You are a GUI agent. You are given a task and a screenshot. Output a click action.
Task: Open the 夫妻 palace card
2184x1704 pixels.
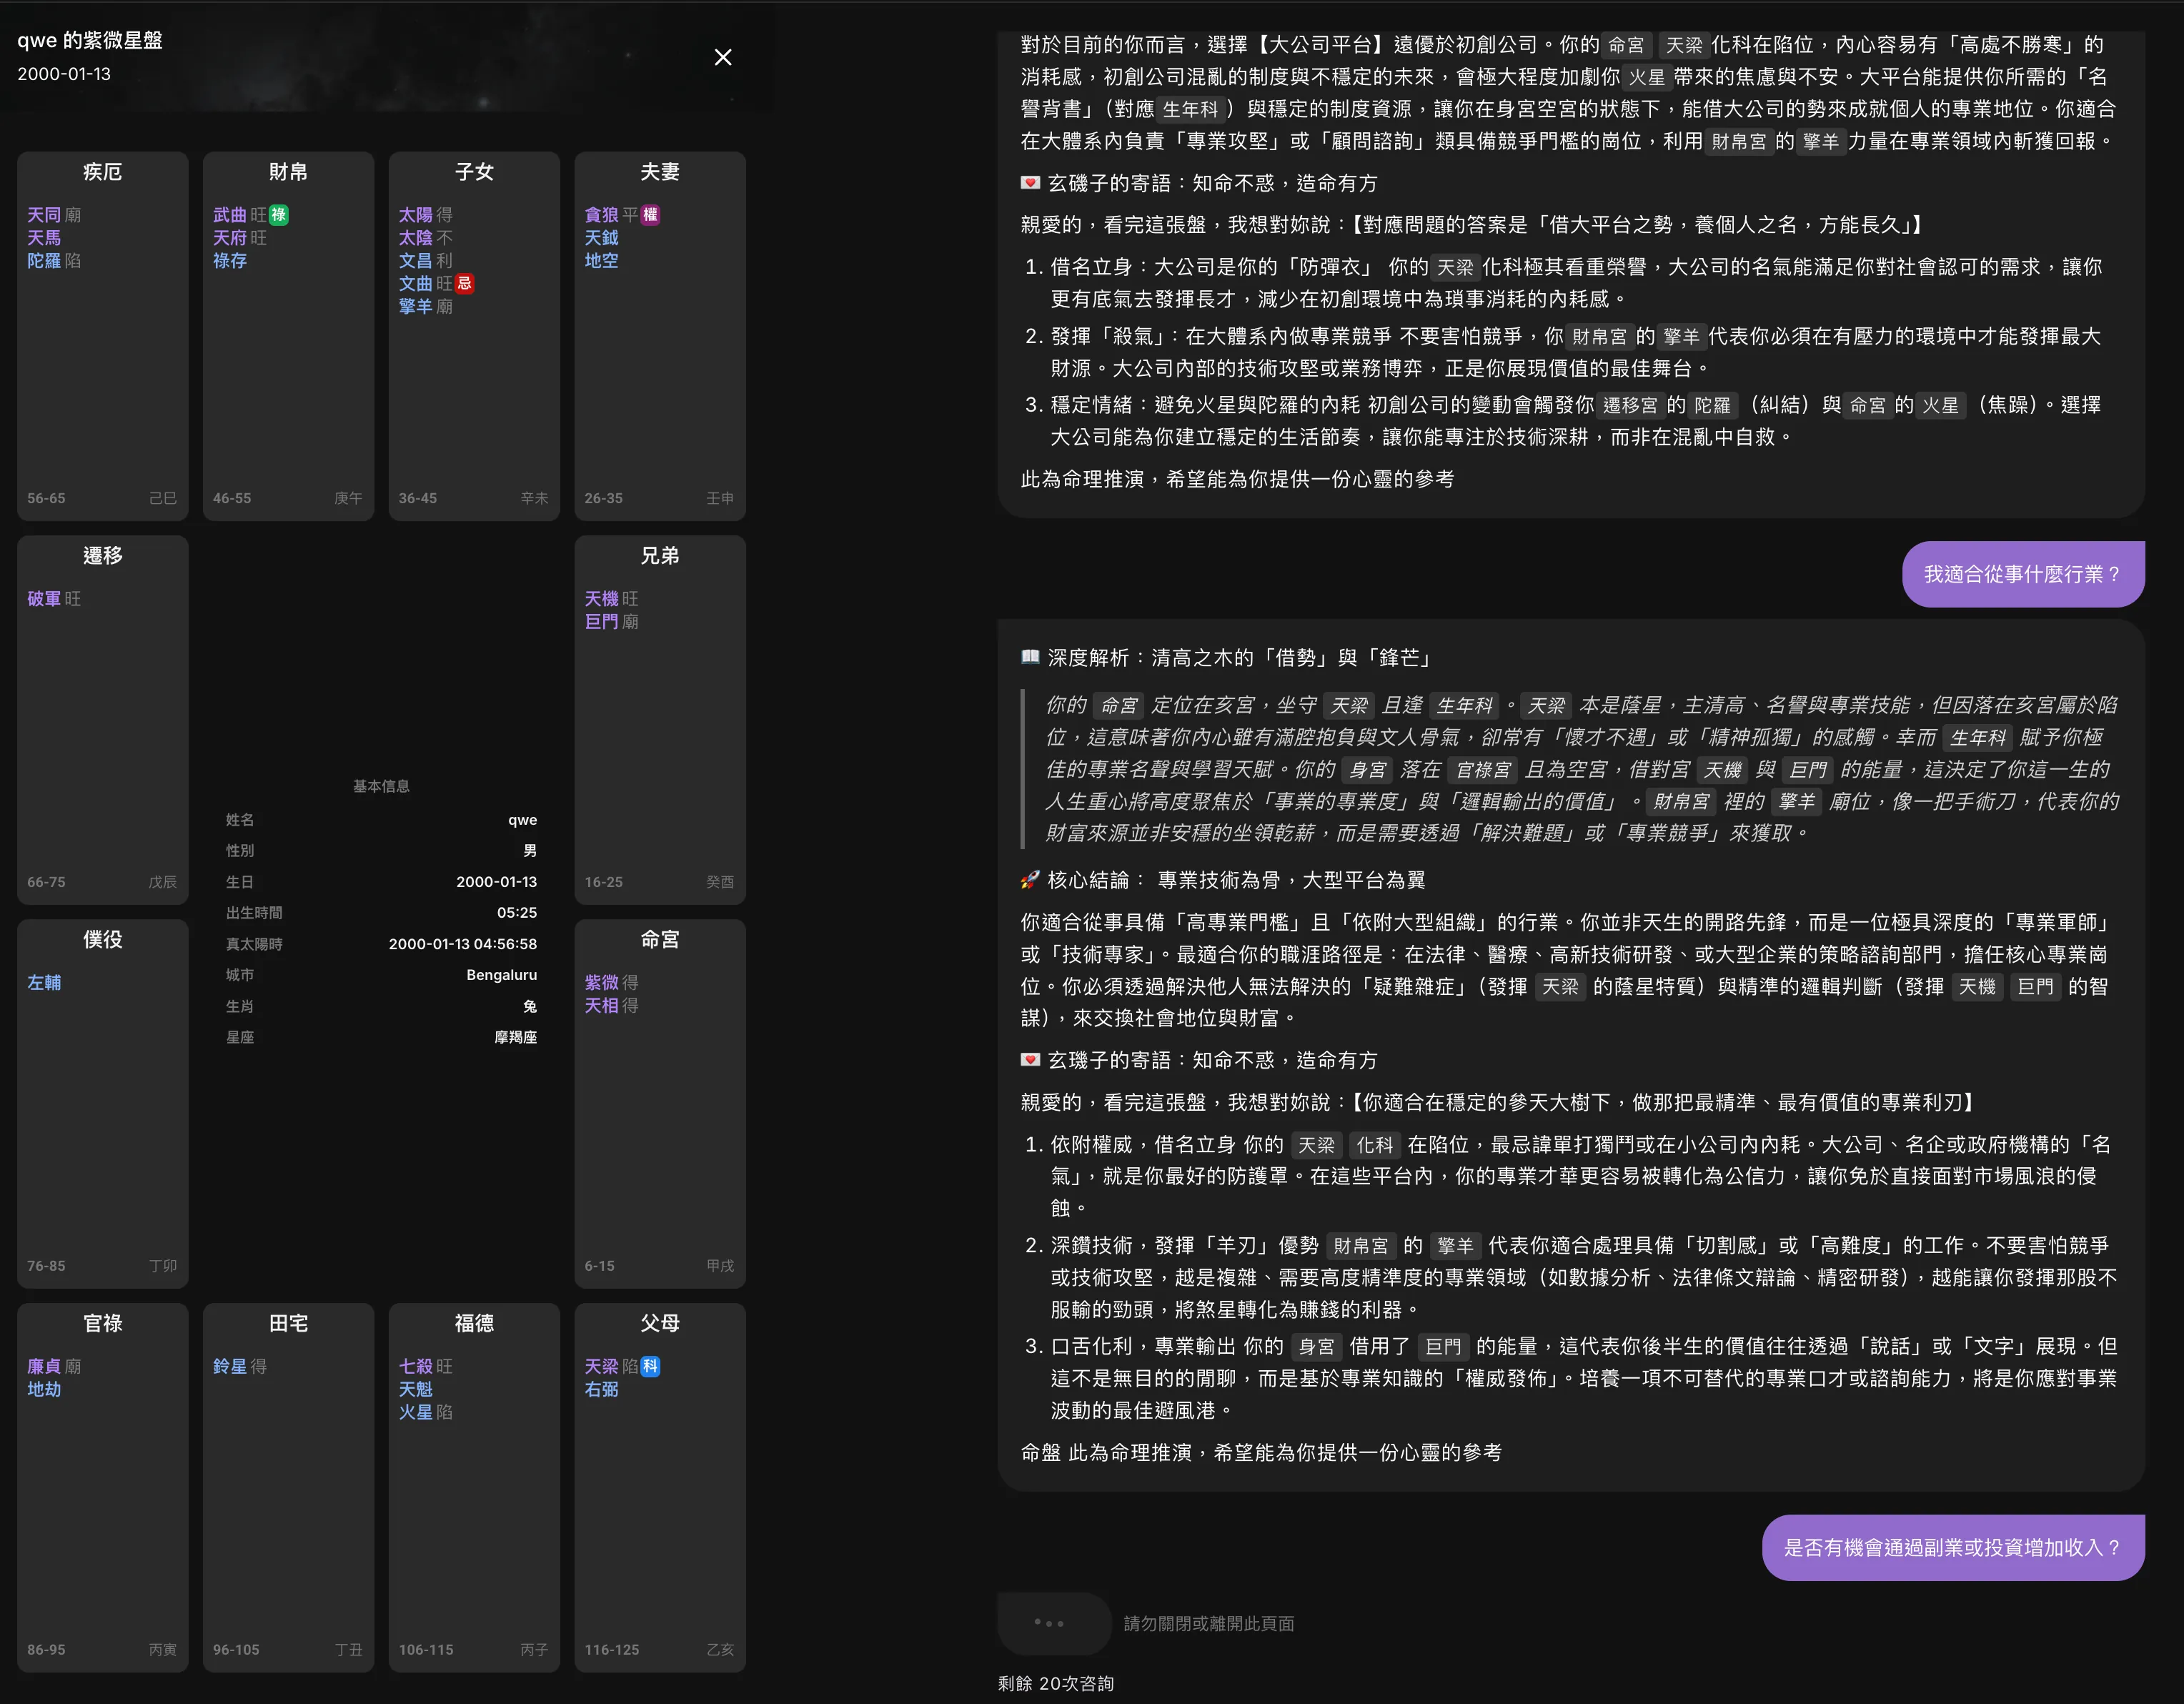[x=660, y=335]
